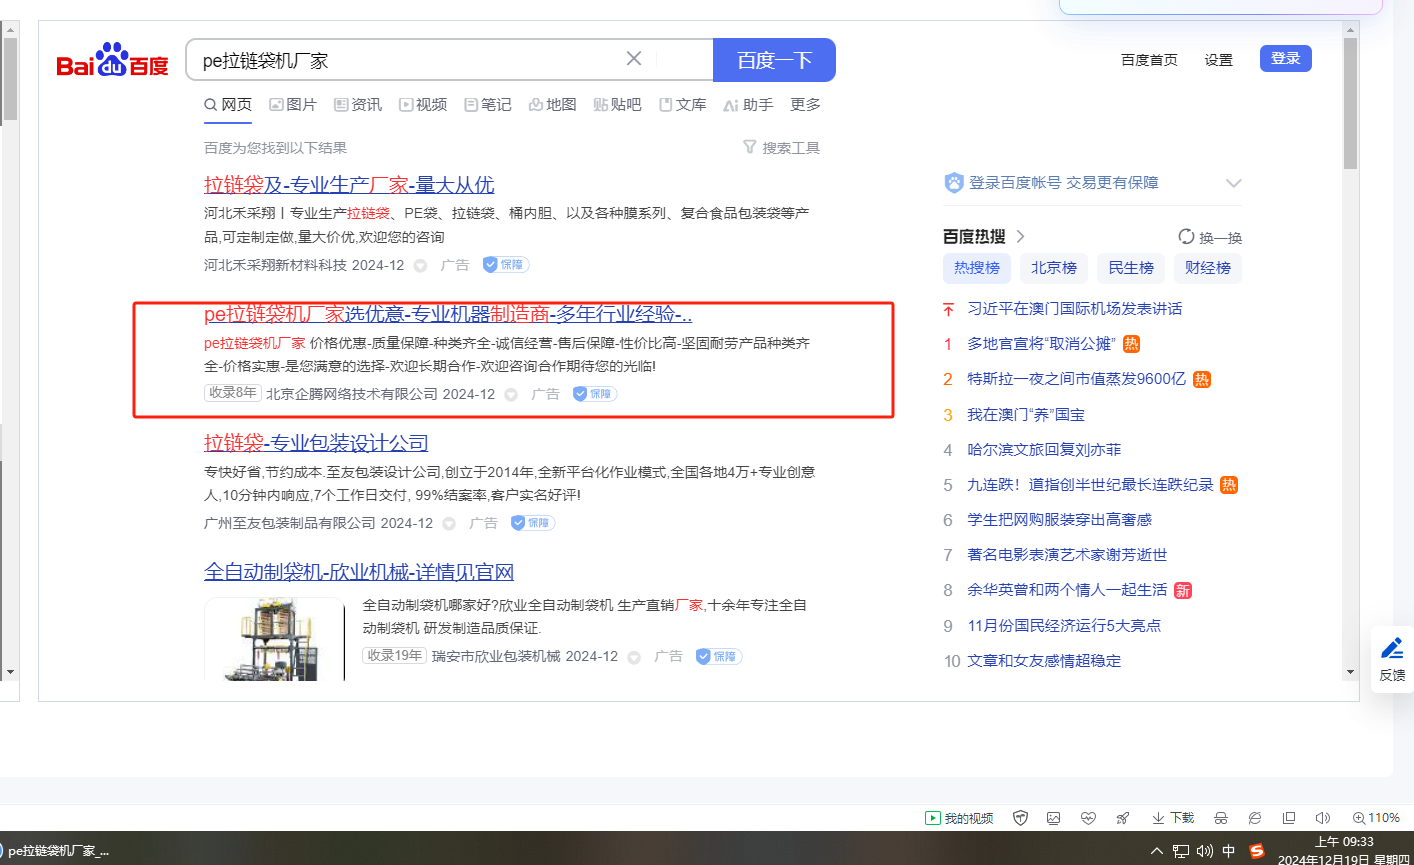Open 我的视频 in the browser status bar
The height and width of the screenshot is (865, 1414).
[x=959, y=818]
